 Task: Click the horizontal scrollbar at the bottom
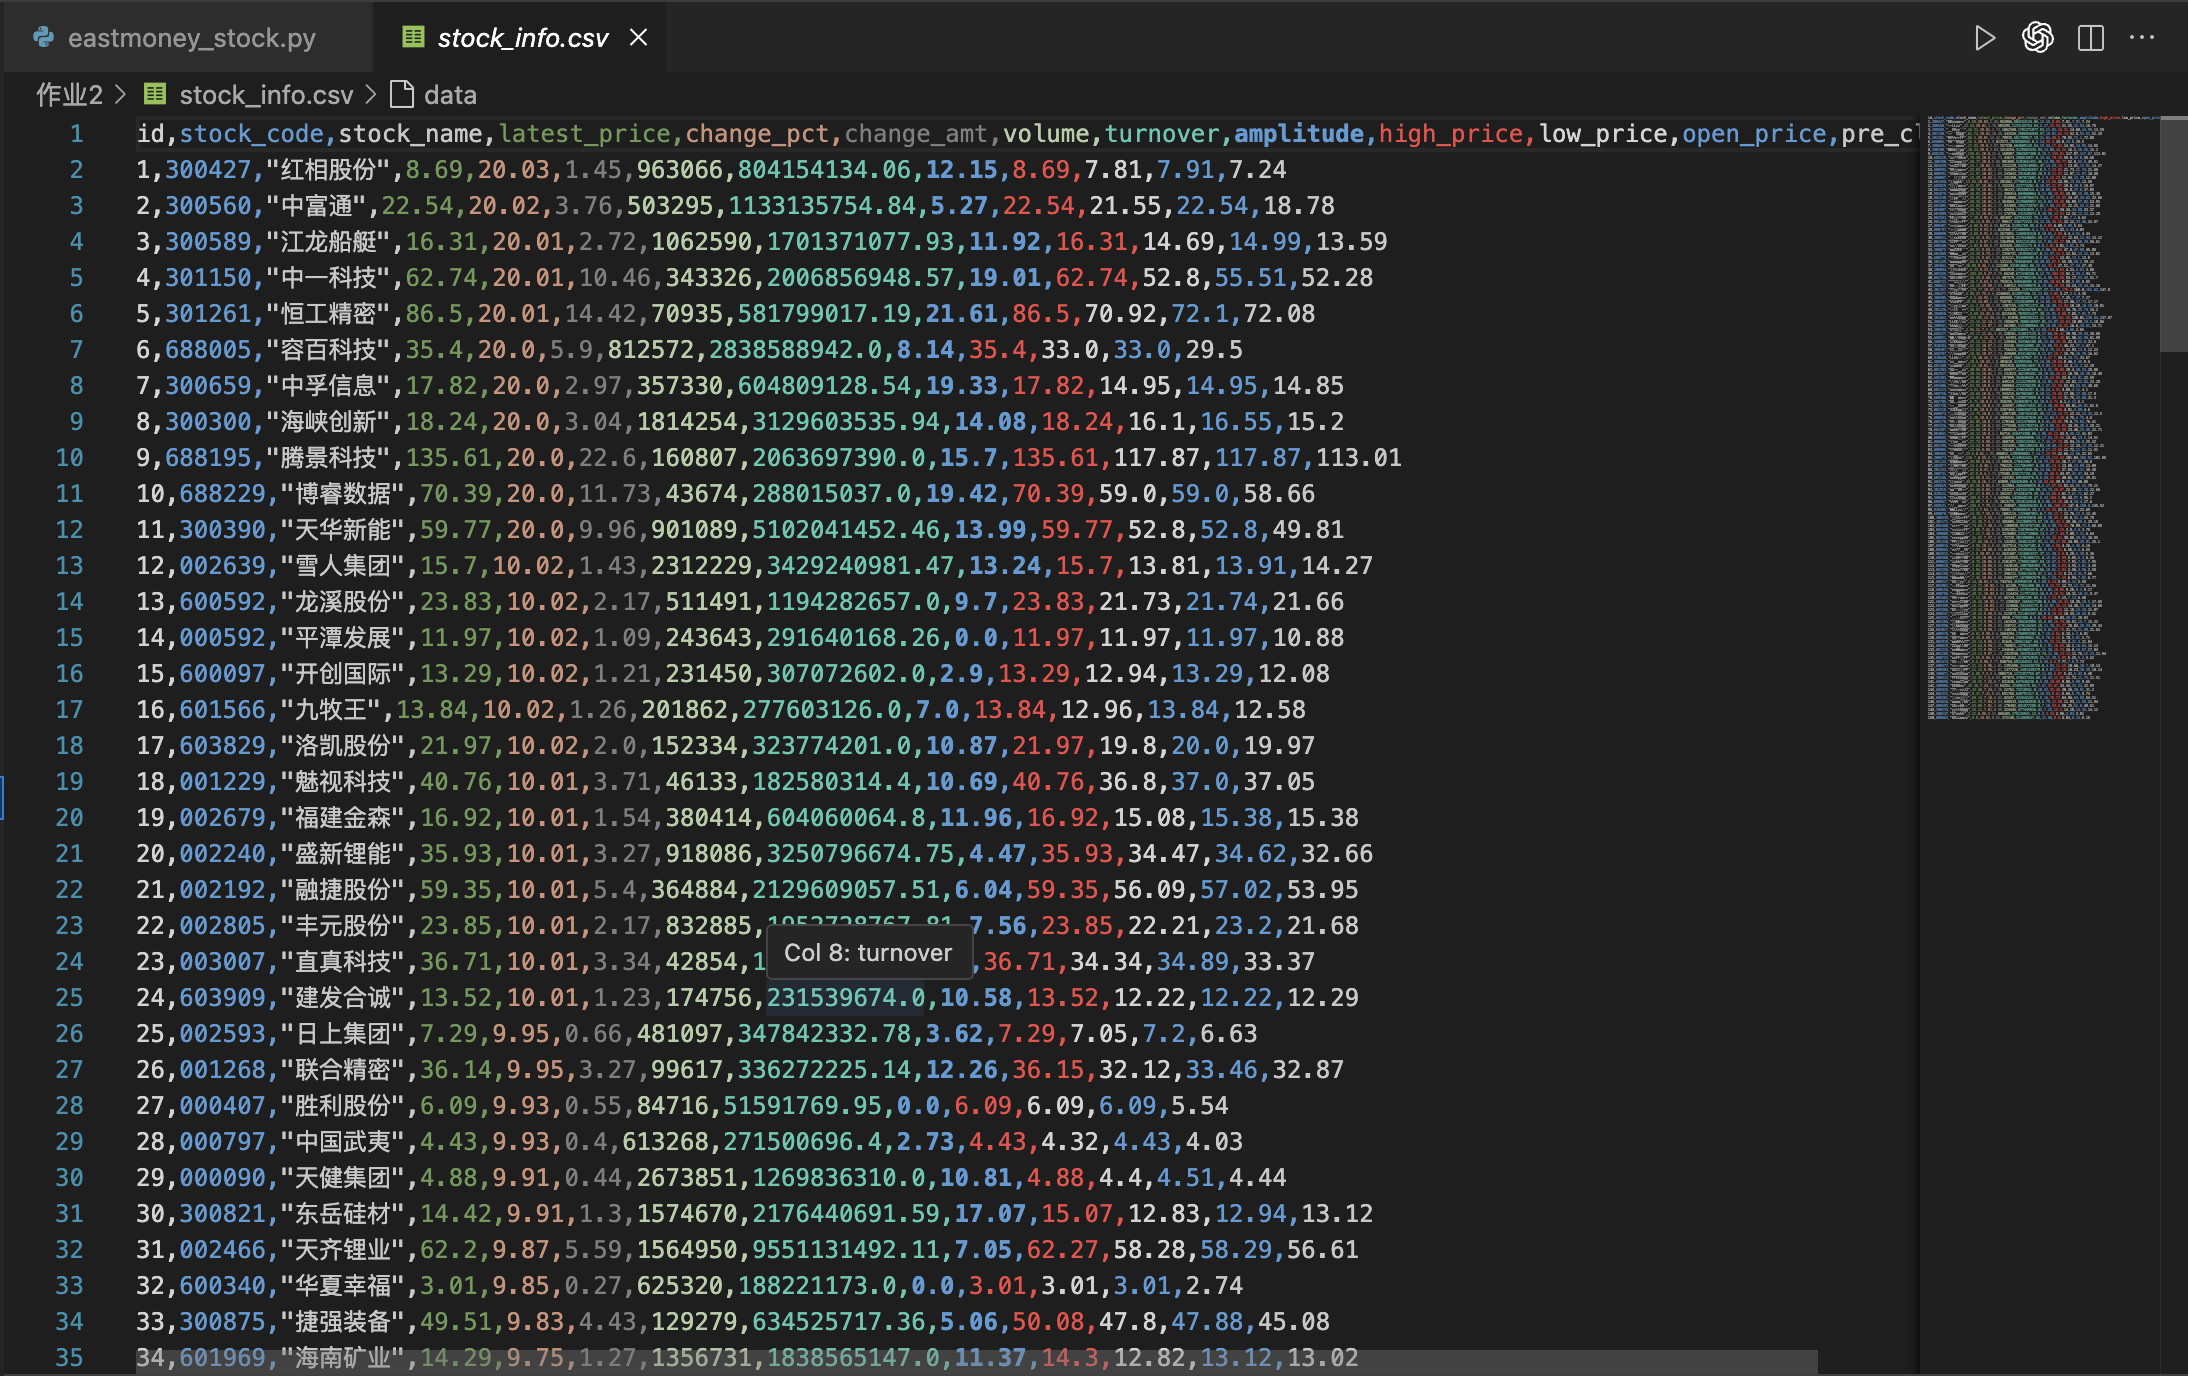coord(975,1362)
